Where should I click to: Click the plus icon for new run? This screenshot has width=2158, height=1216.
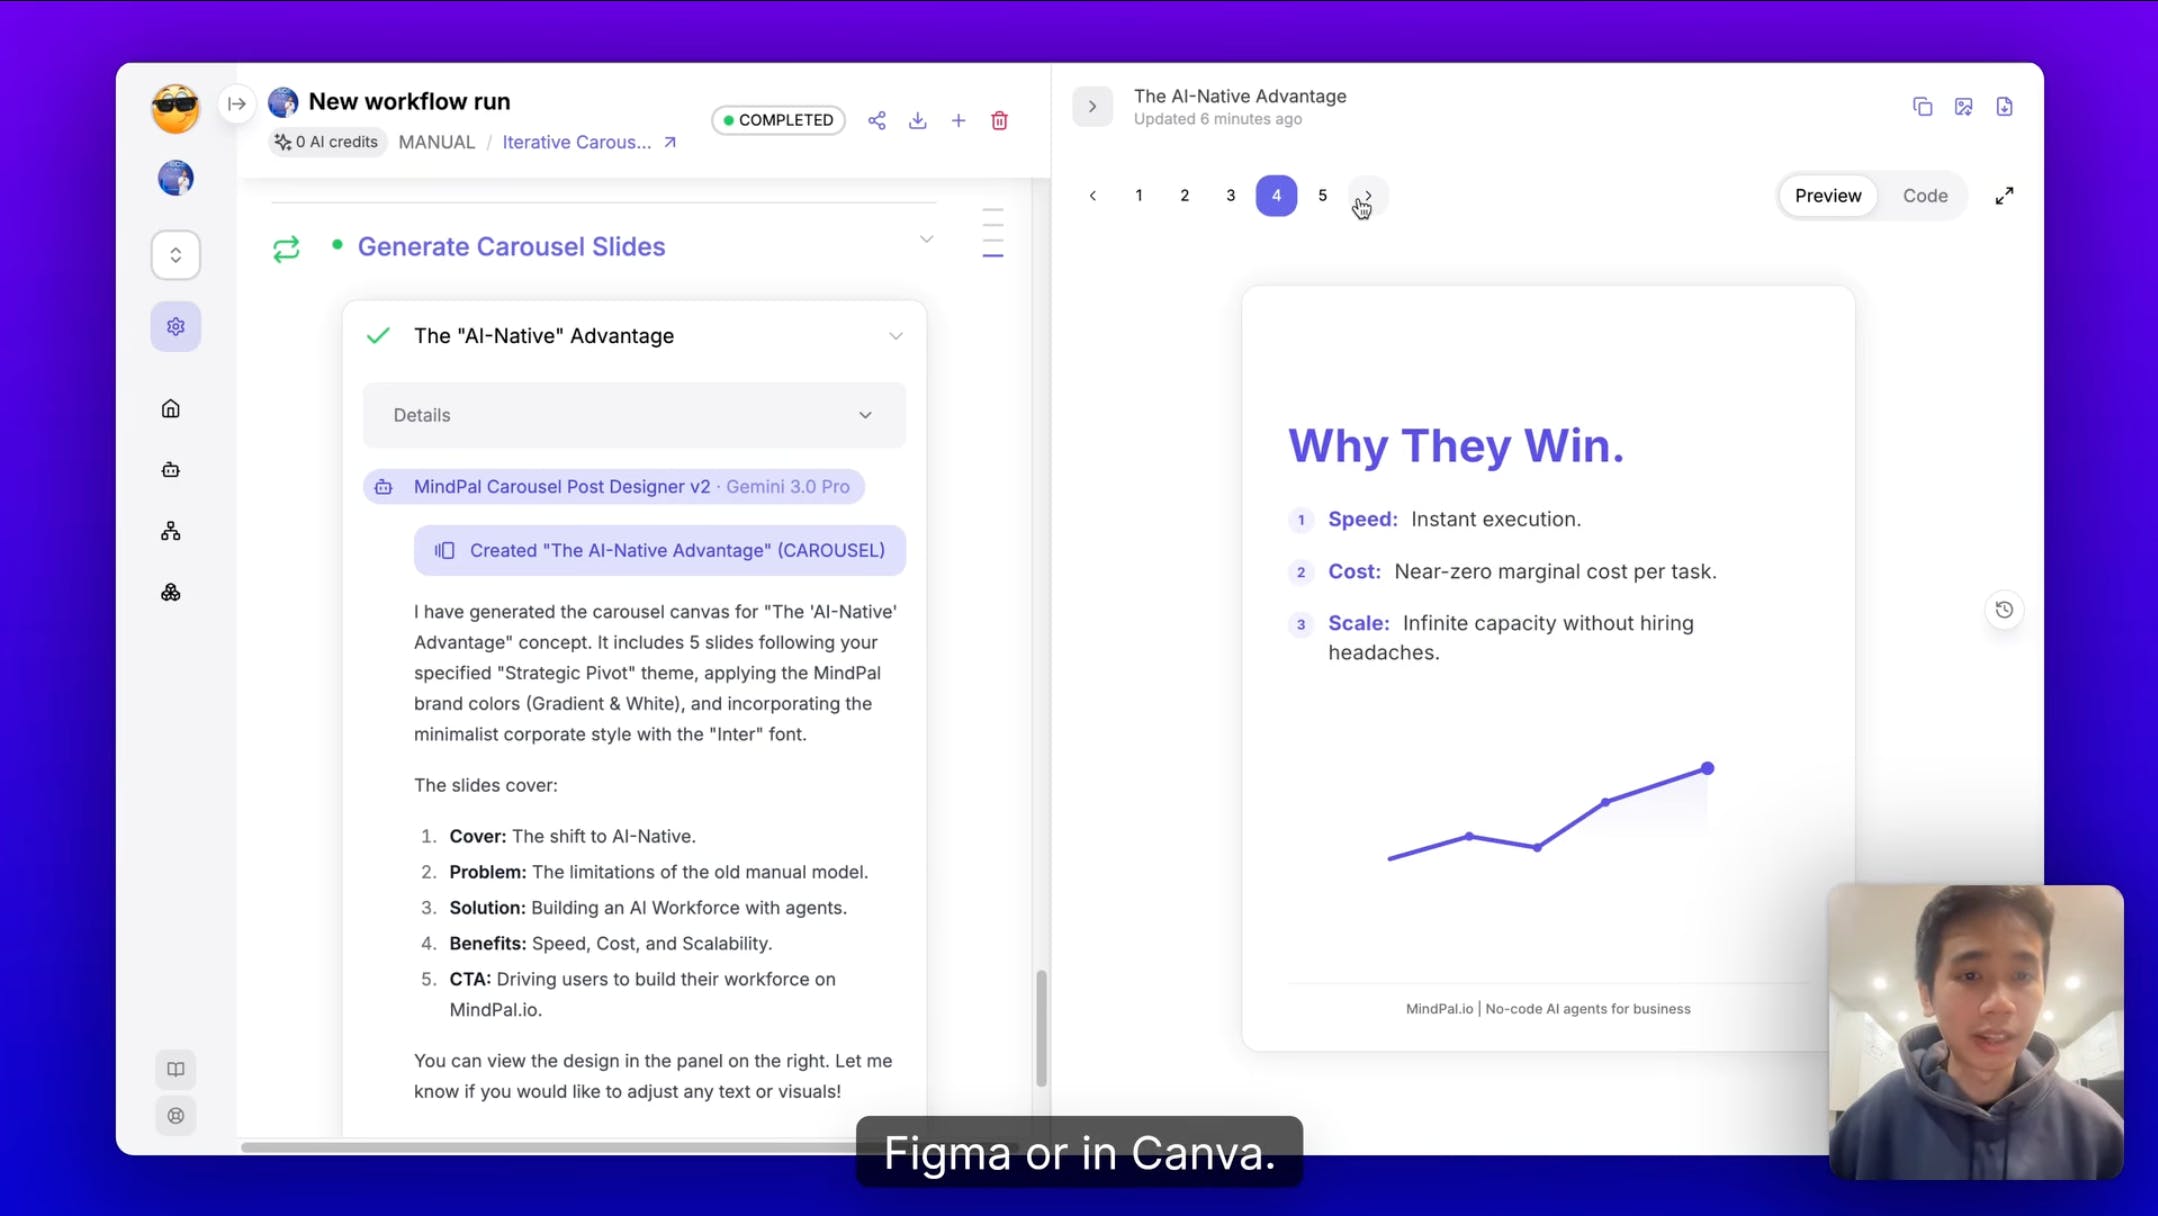click(x=958, y=121)
